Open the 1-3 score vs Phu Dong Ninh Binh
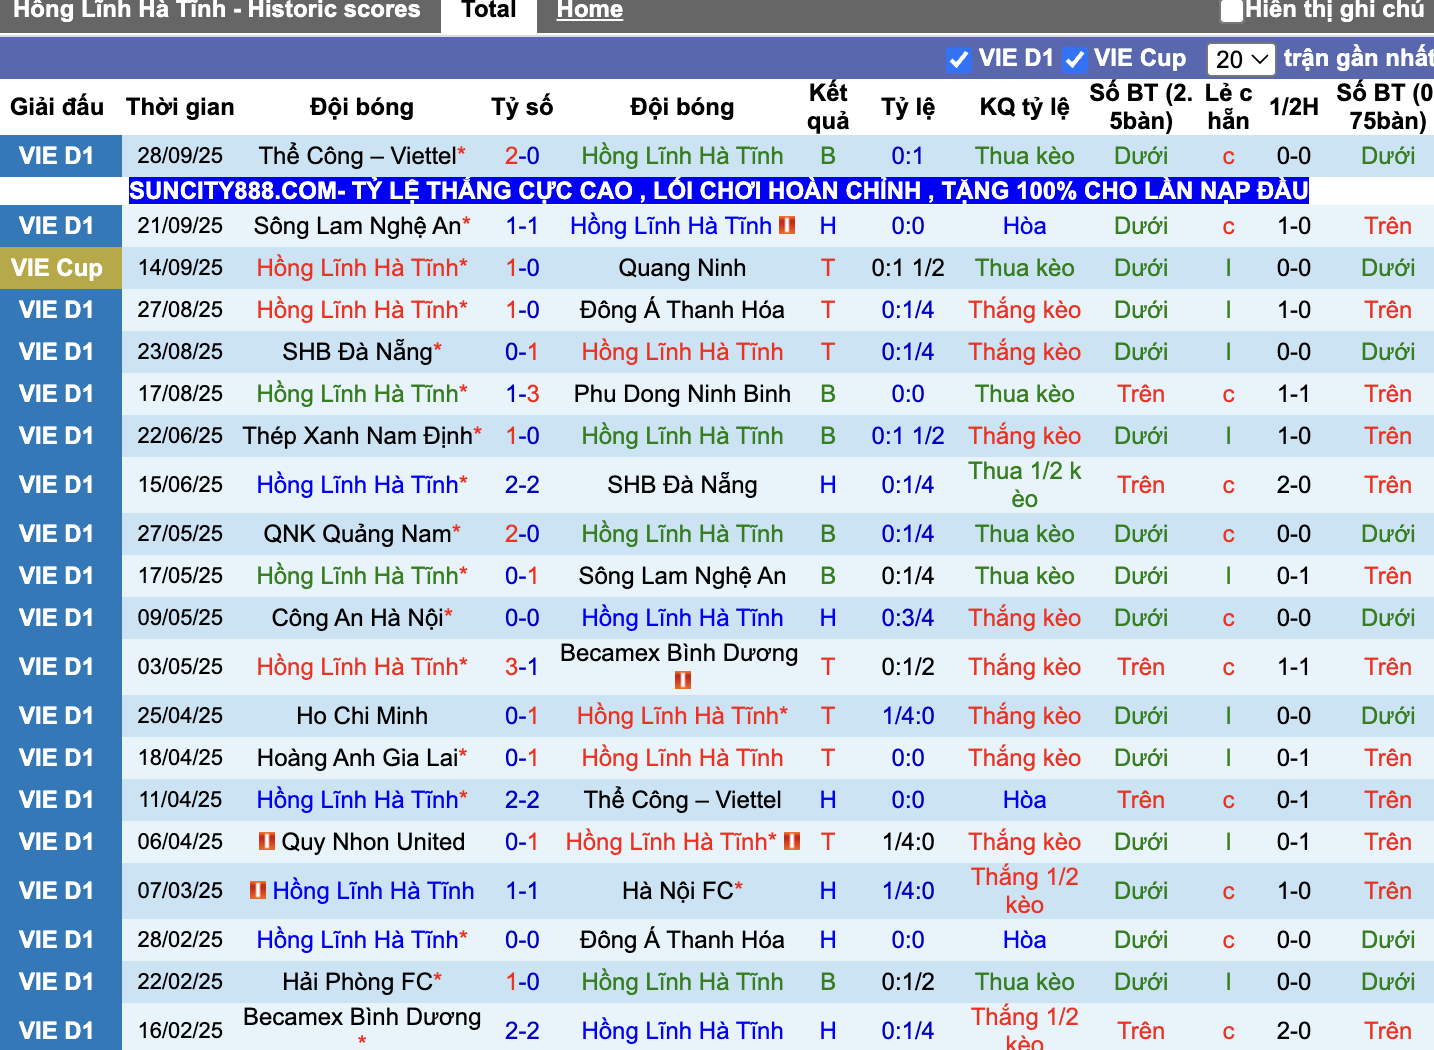The image size is (1434, 1050). click(522, 394)
